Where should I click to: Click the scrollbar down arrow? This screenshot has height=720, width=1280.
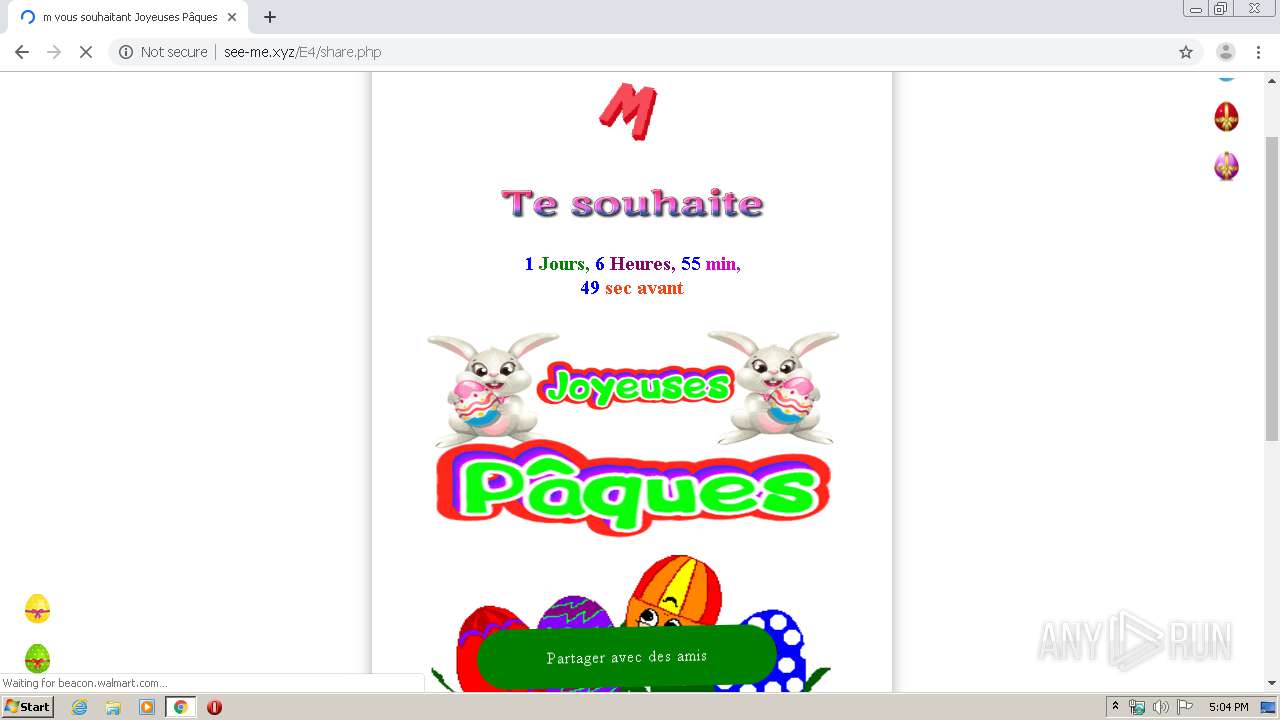pyautogui.click(x=1272, y=683)
